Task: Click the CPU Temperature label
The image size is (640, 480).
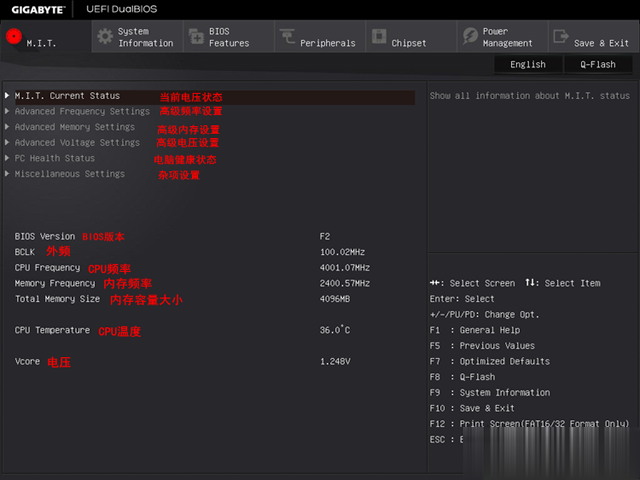Action: (52, 330)
